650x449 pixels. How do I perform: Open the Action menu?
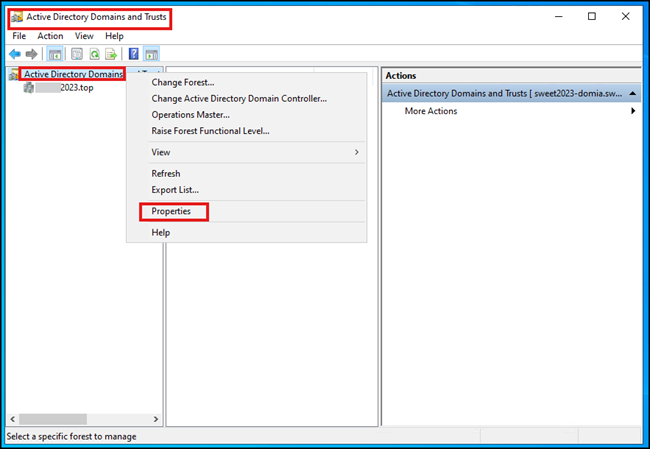click(50, 36)
